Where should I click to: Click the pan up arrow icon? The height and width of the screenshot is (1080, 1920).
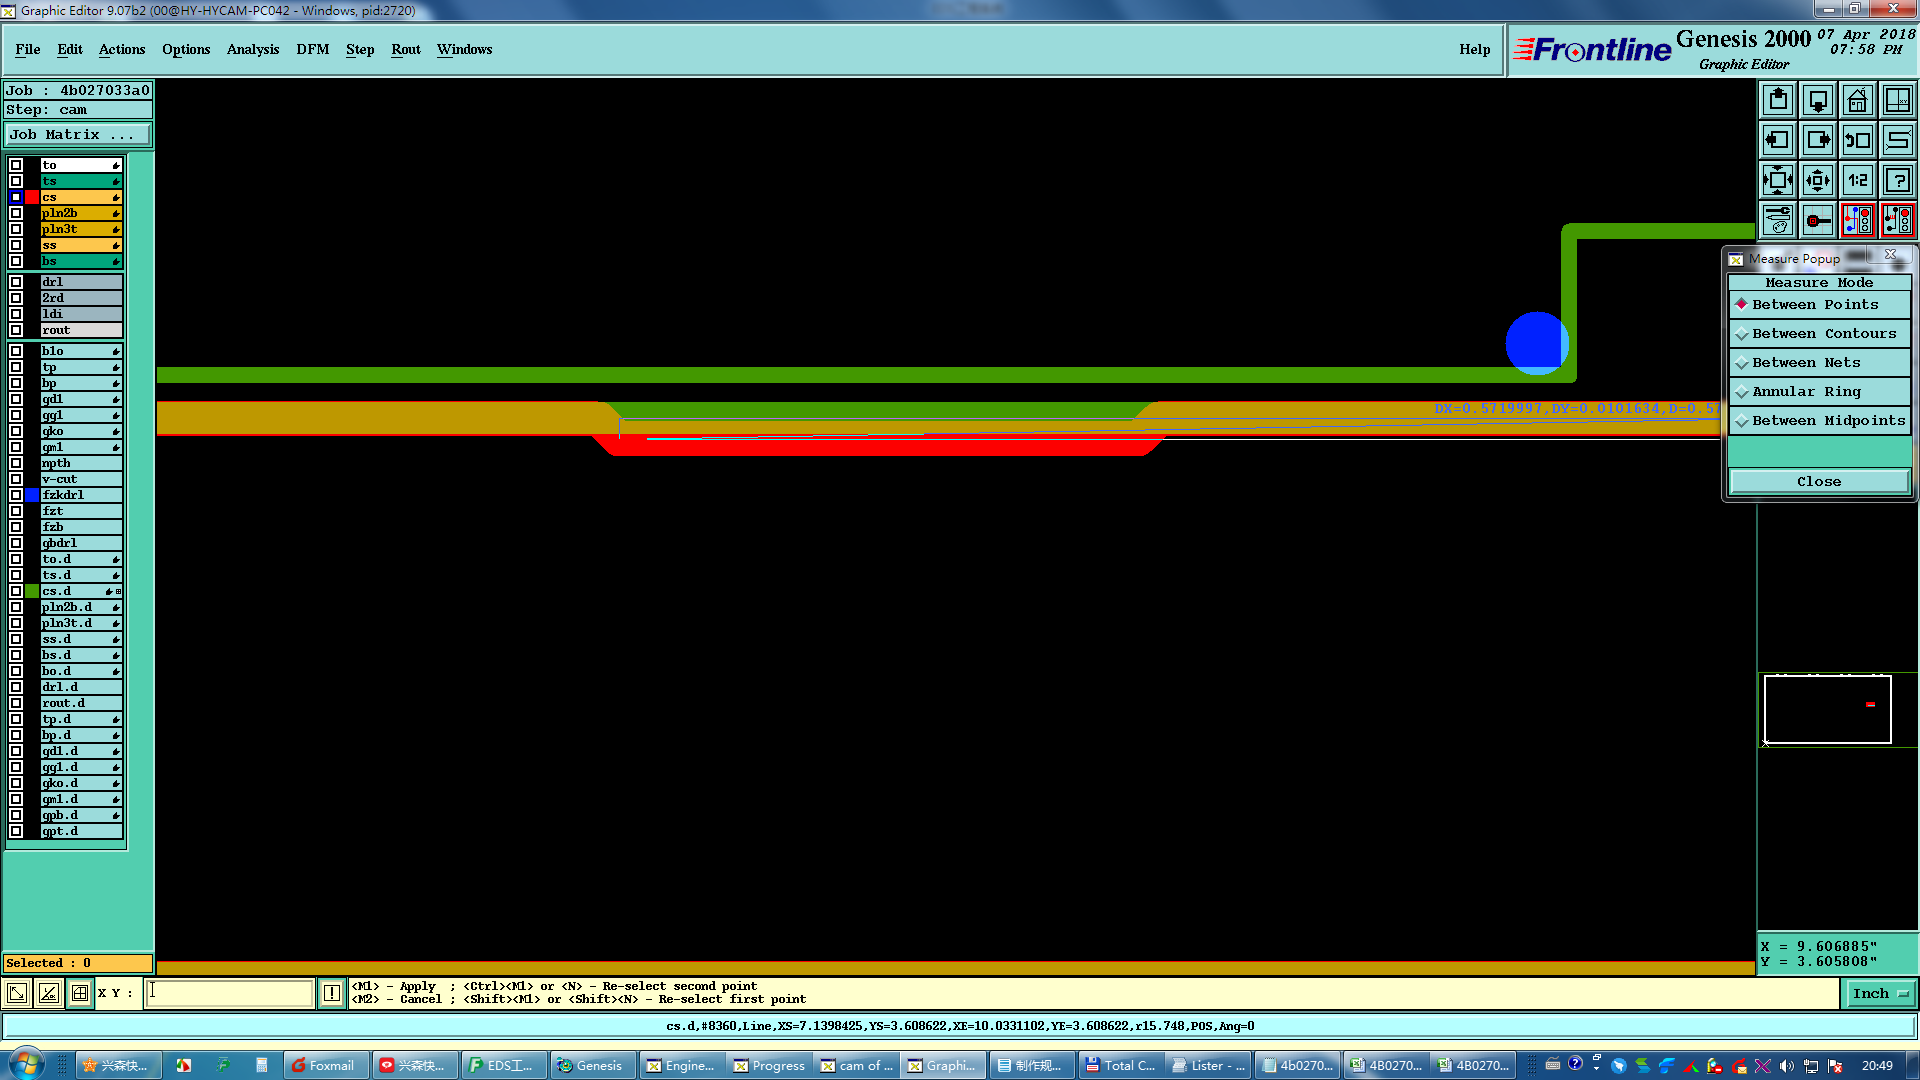[1777, 100]
